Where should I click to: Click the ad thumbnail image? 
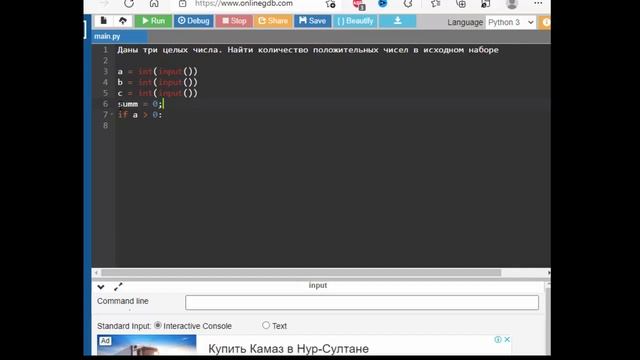147,345
